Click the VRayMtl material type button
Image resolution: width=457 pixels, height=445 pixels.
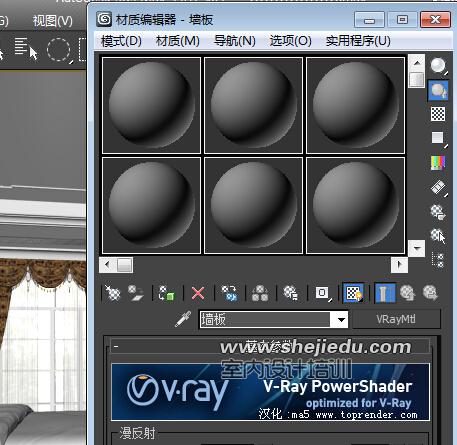396,319
